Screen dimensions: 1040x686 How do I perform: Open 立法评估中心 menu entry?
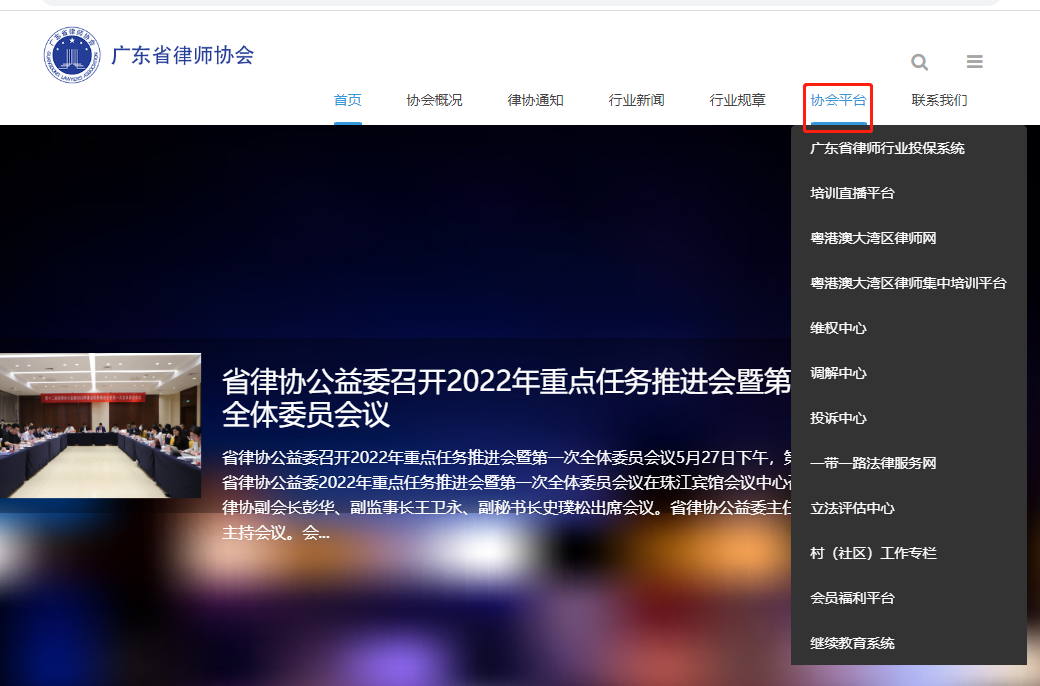pos(852,508)
